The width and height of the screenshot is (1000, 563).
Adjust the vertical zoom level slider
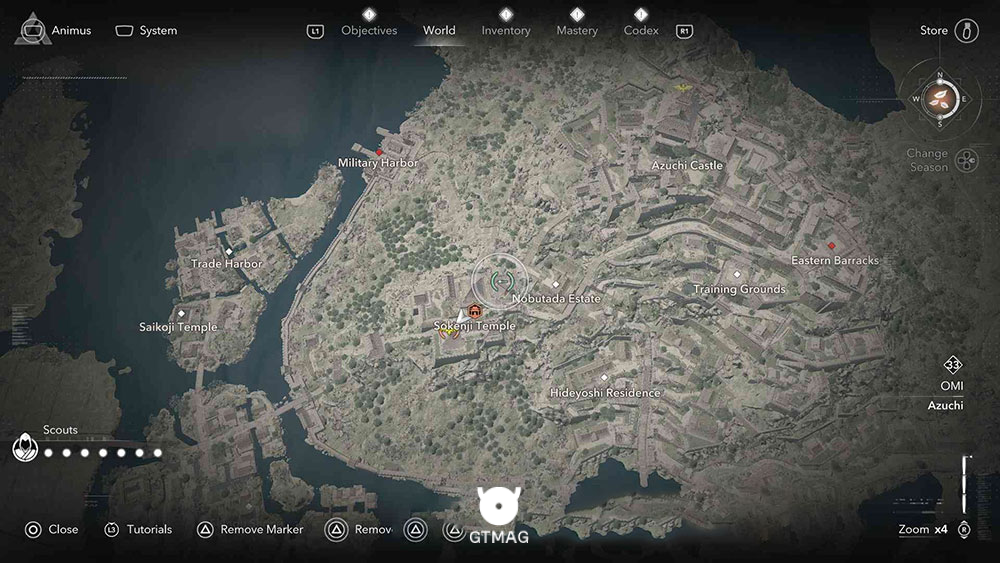click(x=966, y=485)
